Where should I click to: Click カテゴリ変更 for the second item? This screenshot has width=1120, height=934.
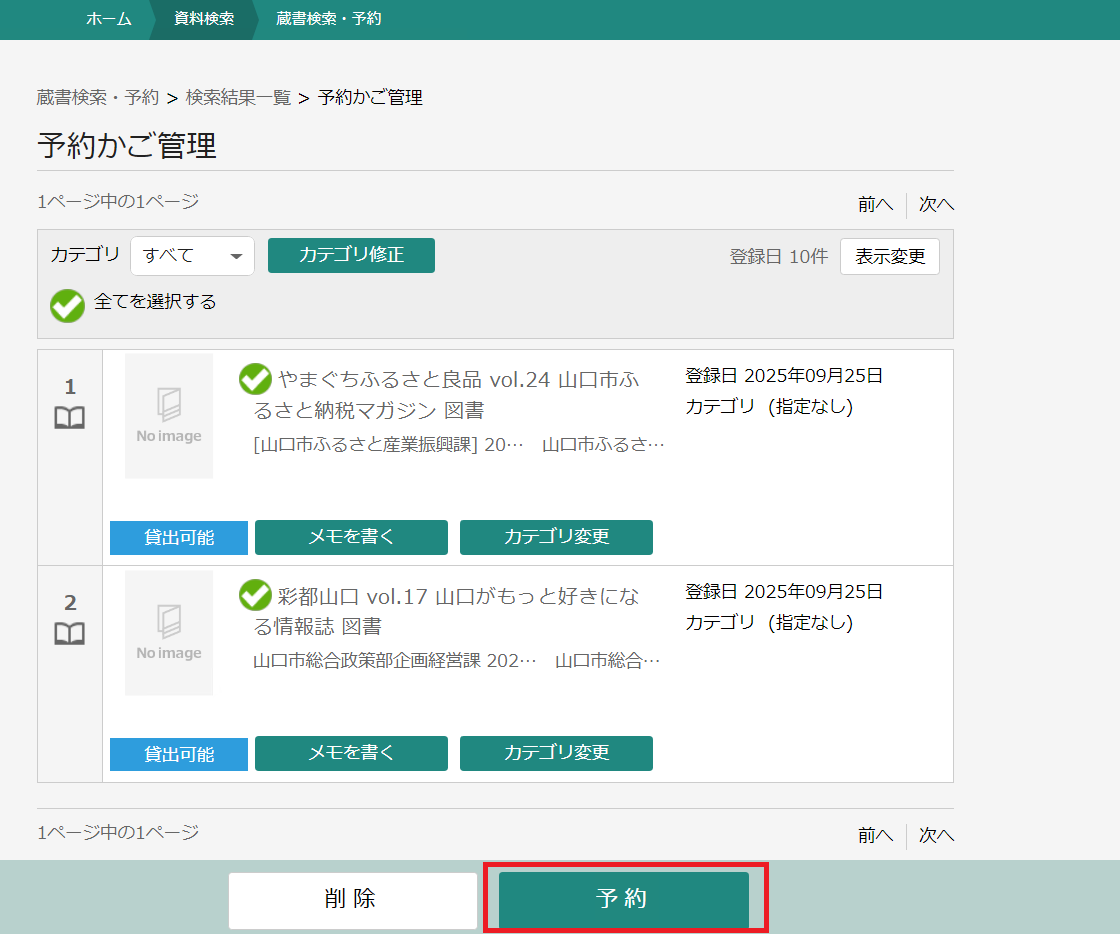[556, 754]
